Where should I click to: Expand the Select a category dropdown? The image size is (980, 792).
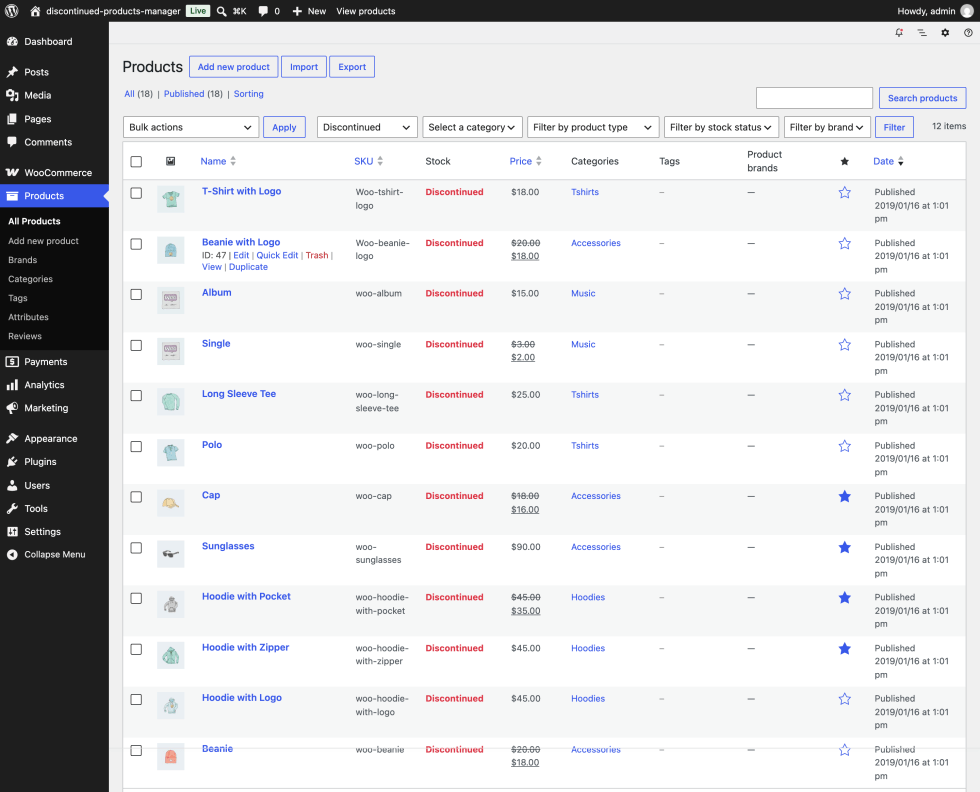tap(472, 127)
